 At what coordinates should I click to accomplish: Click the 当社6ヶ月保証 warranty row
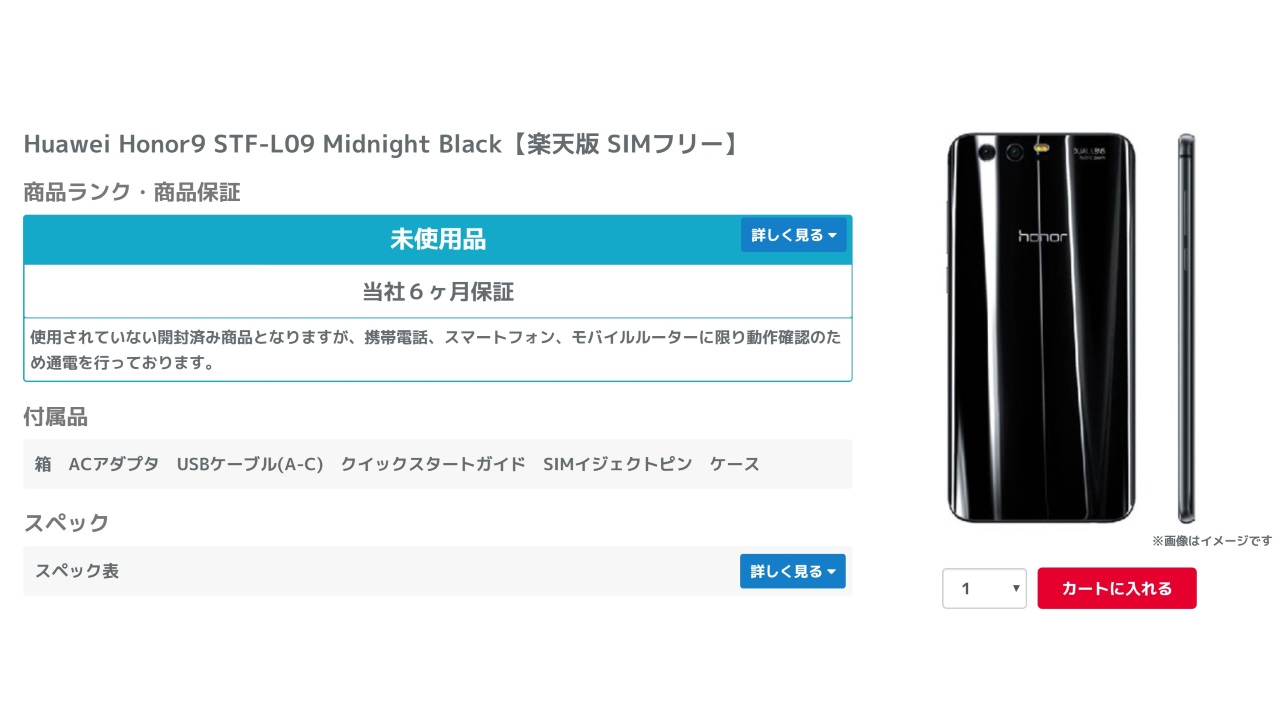coord(438,292)
